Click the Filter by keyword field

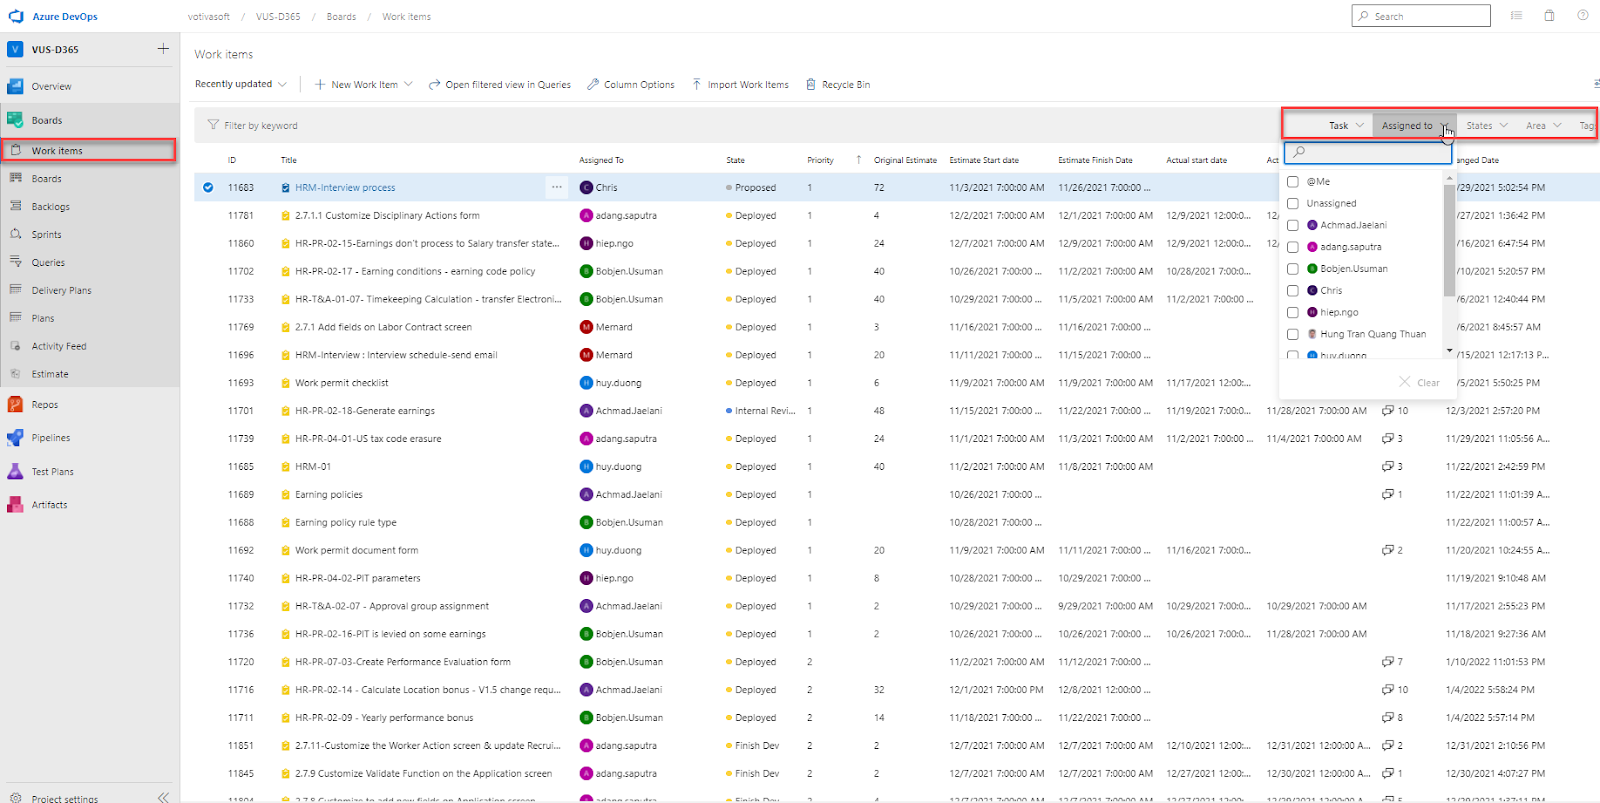click(x=261, y=126)
